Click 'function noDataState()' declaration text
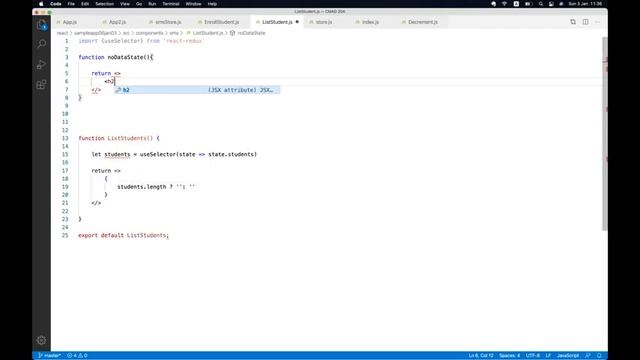Screen dimensions: 640x360 point(116,57)
